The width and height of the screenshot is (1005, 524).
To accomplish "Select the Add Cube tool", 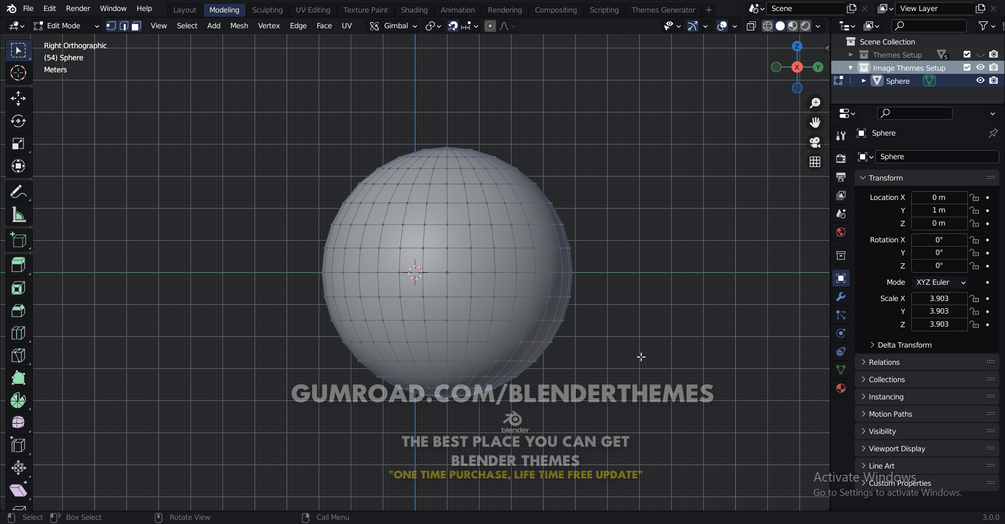I will (x=18, y=240).
